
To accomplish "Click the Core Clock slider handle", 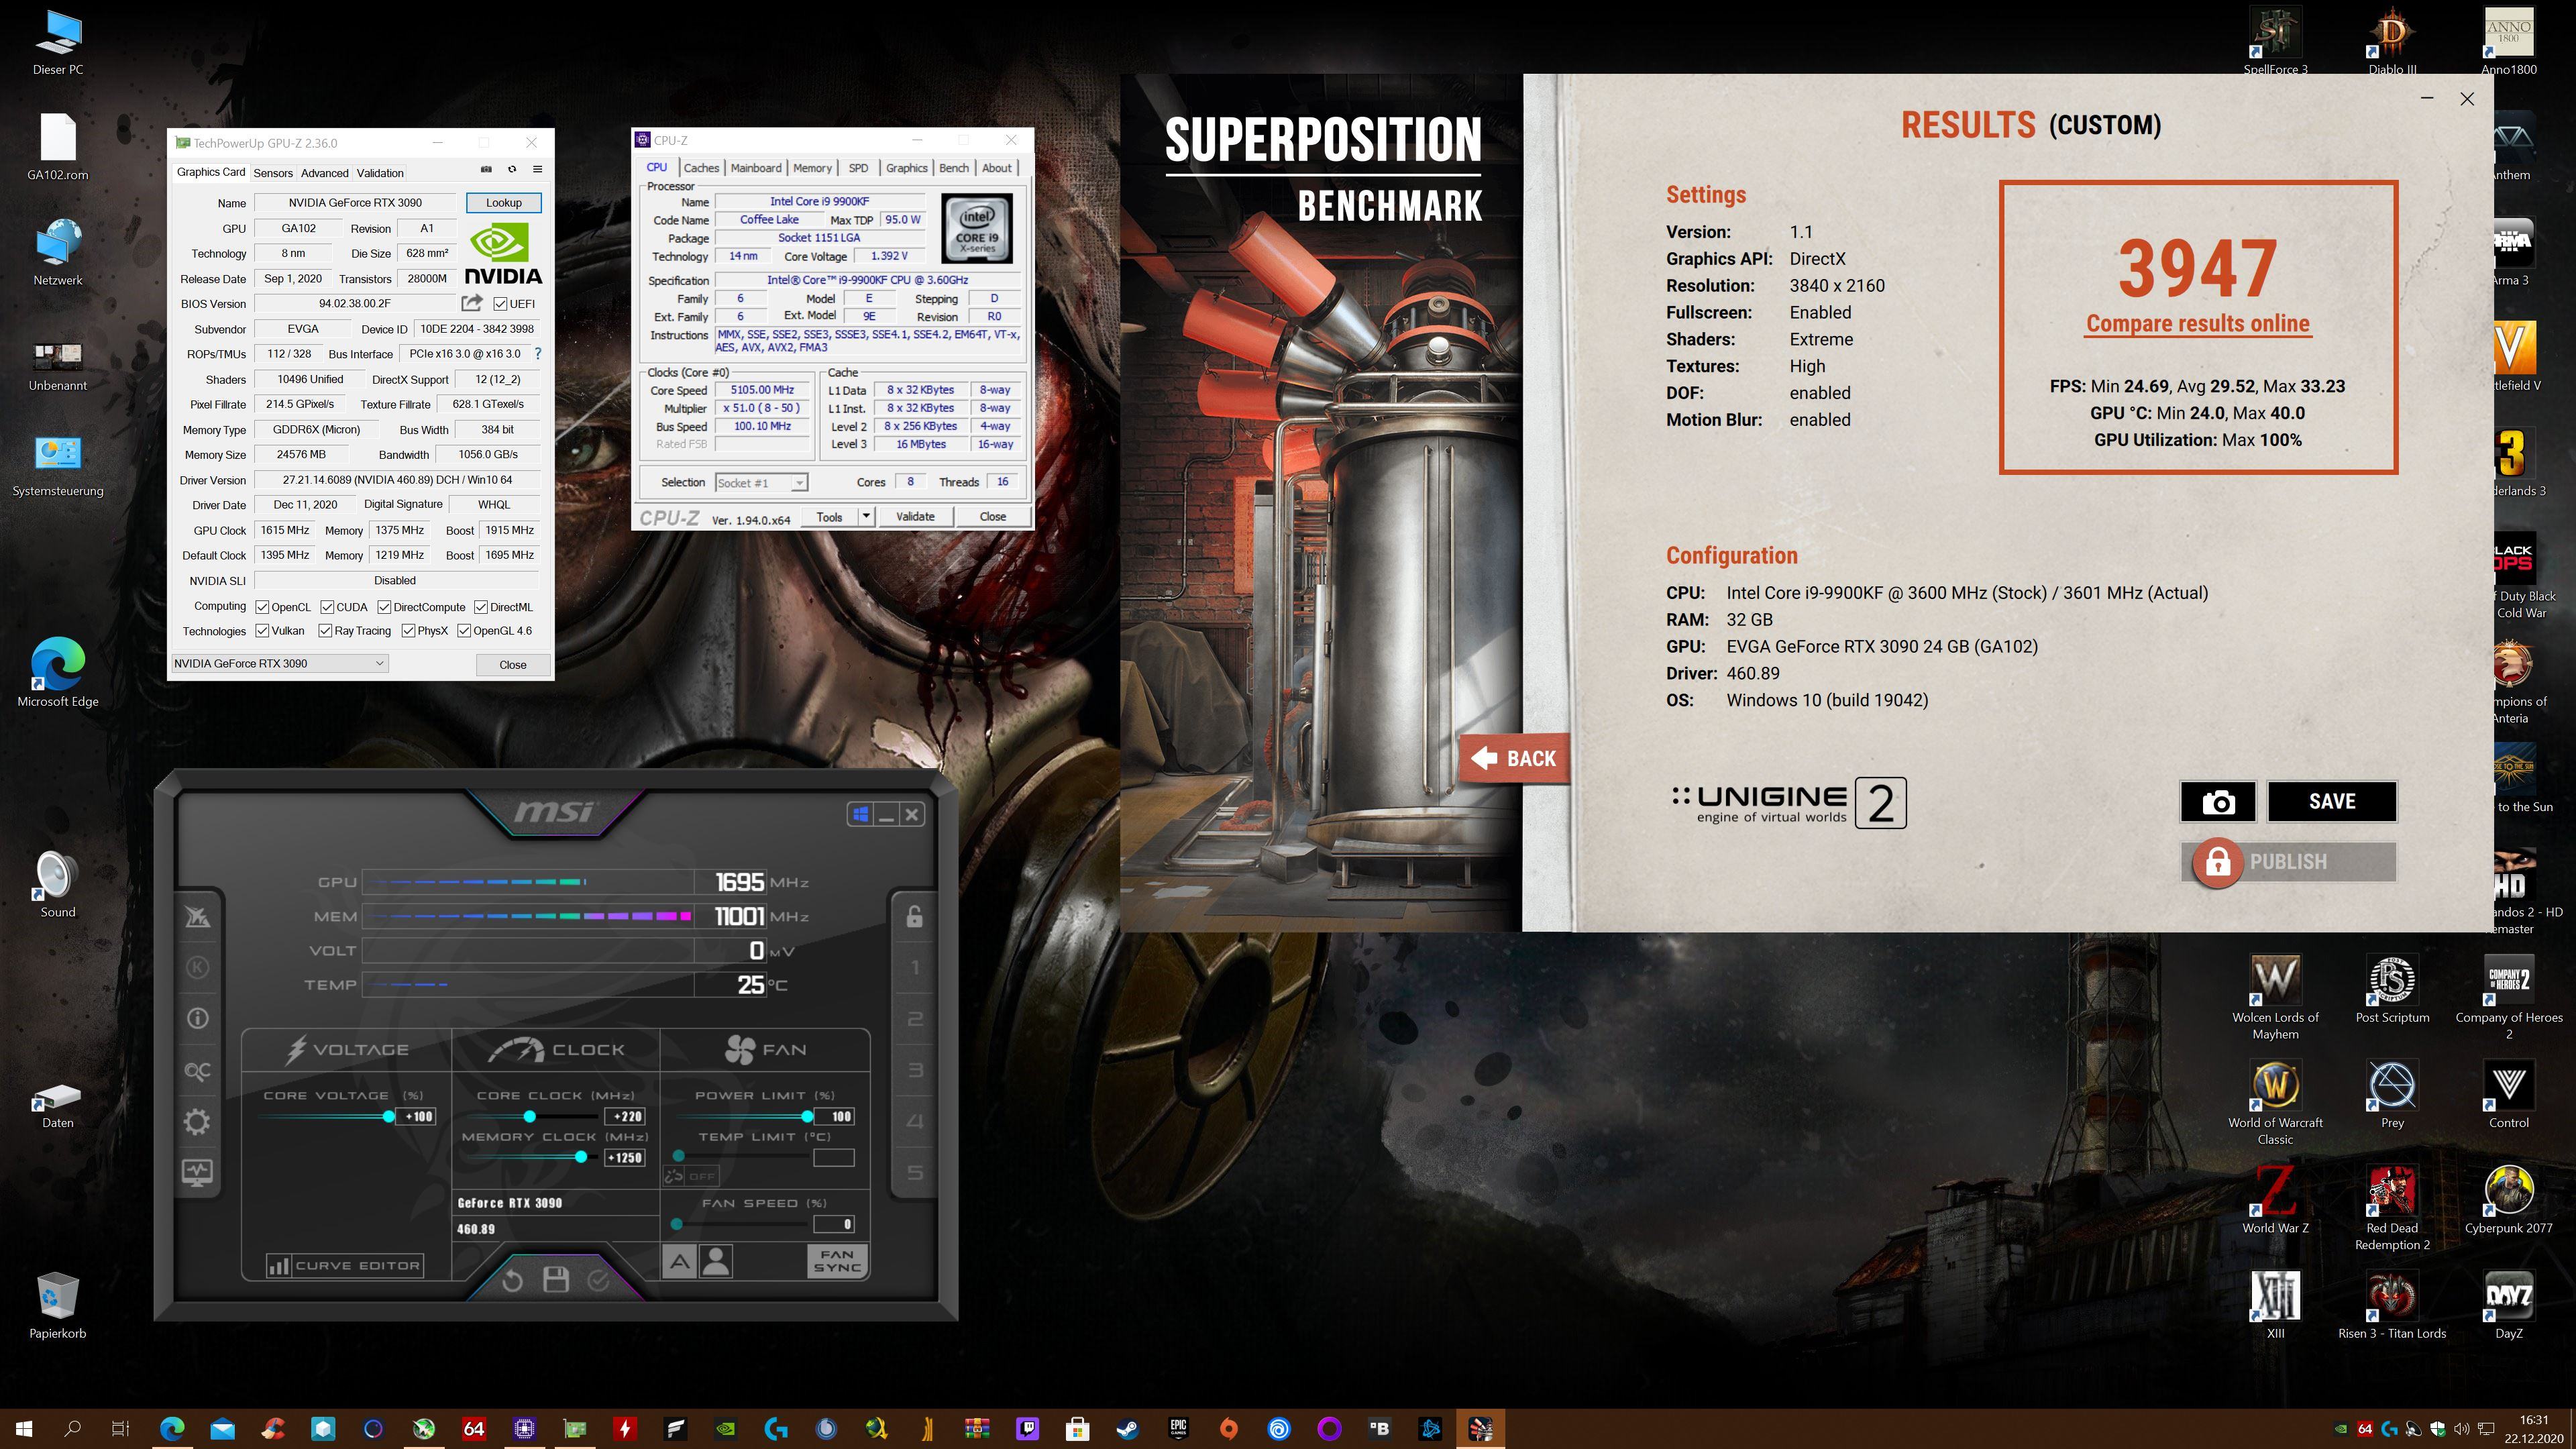I will [x=530, y=1116].
